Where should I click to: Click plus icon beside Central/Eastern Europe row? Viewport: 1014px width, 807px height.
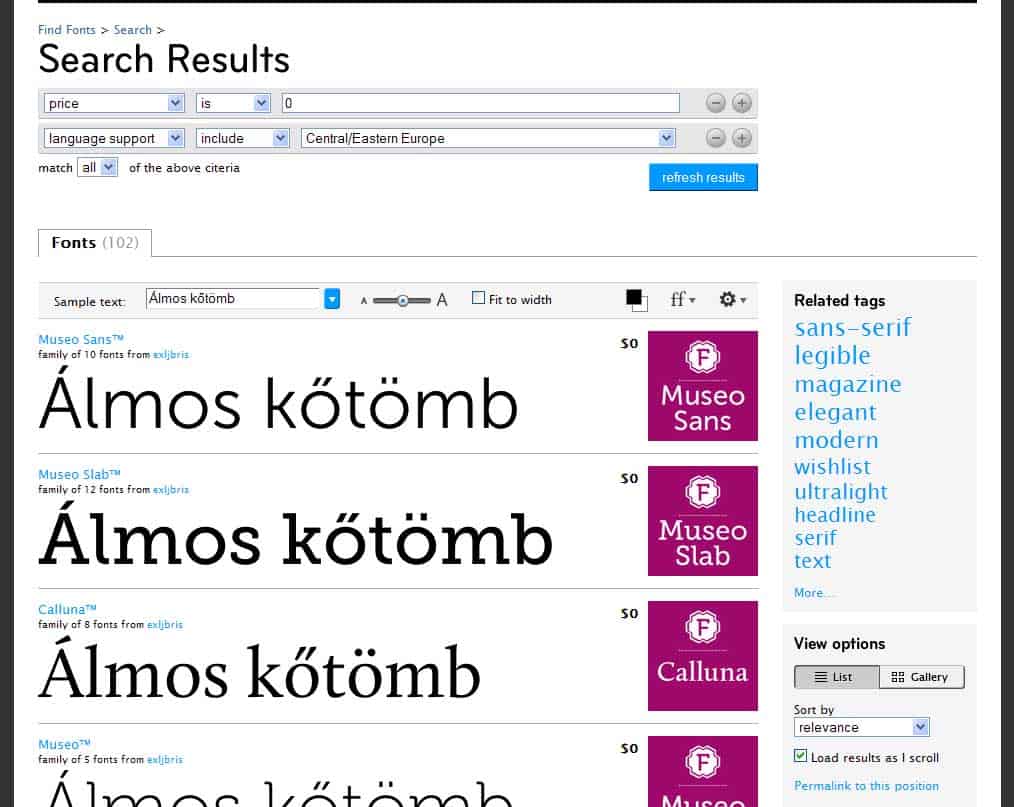click(741, 139)
